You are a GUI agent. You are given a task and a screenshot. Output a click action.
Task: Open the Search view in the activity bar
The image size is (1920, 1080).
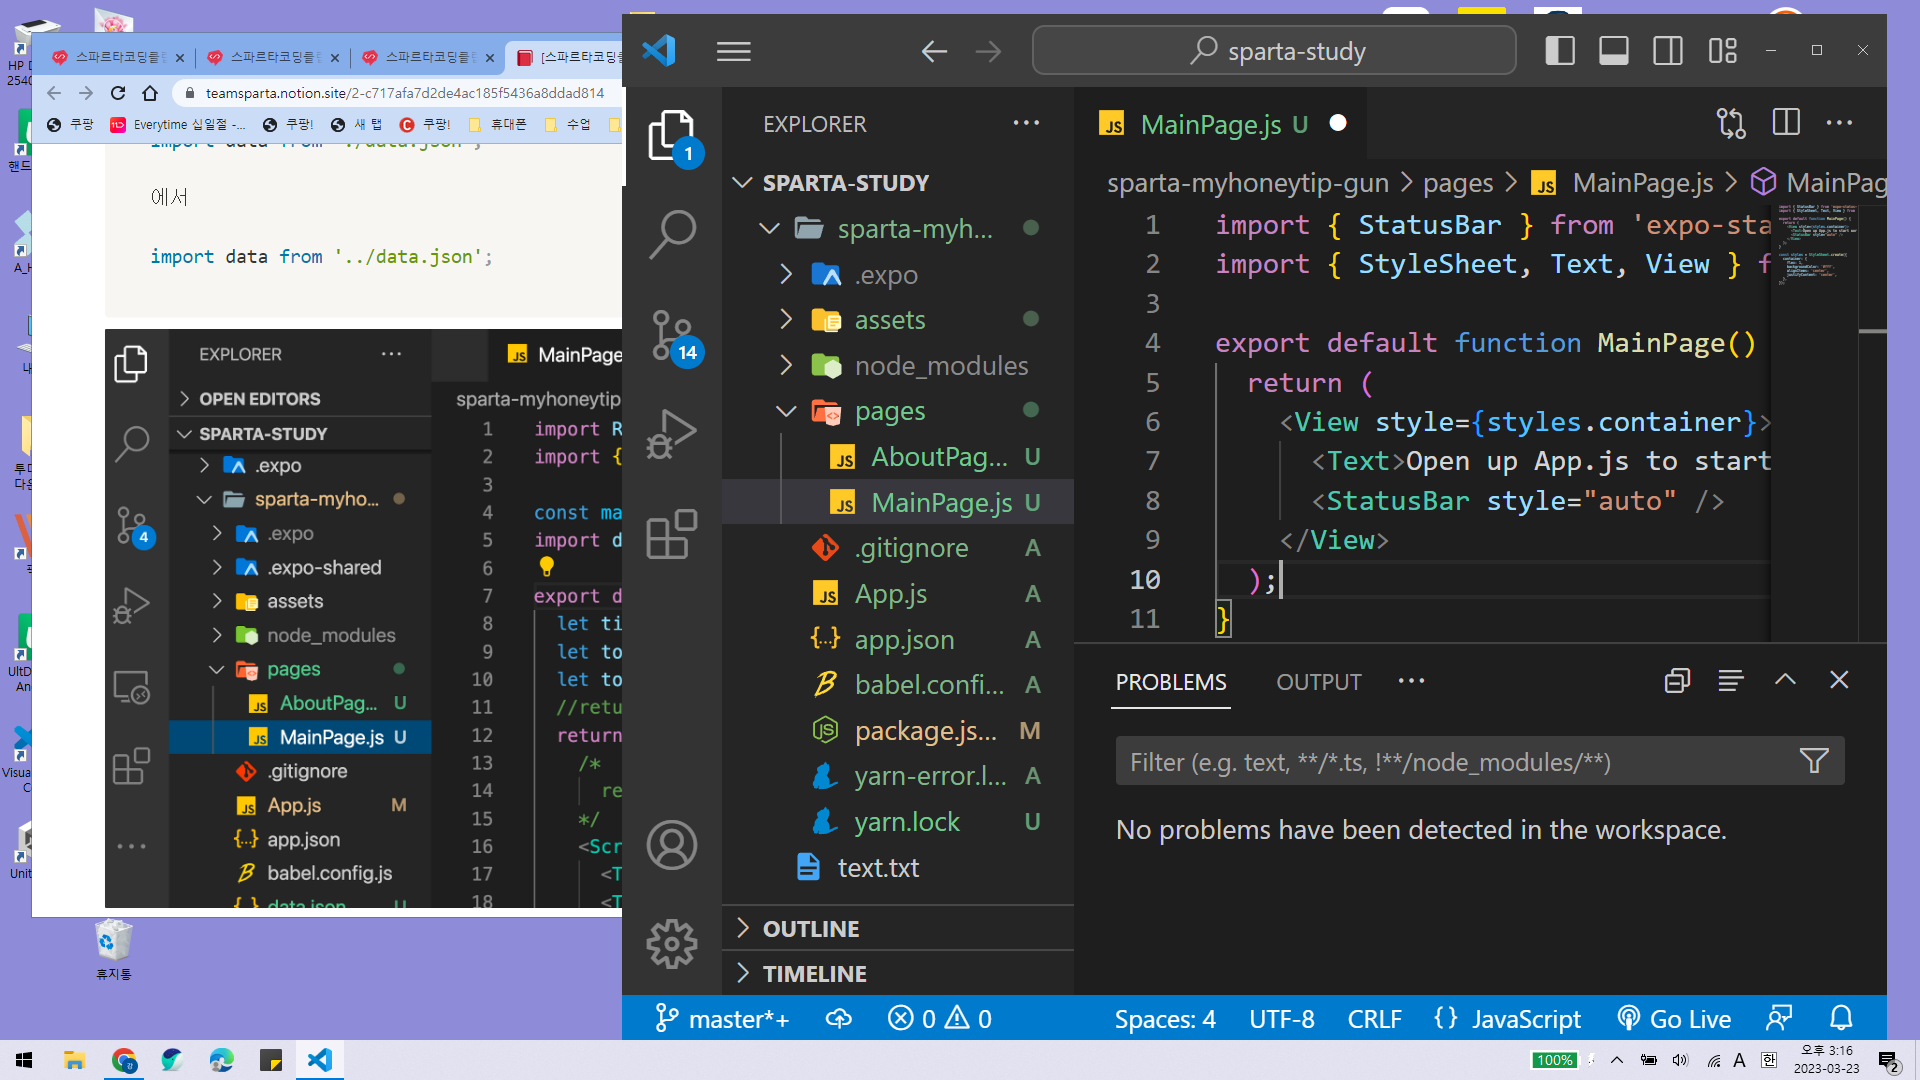(671, 234)
